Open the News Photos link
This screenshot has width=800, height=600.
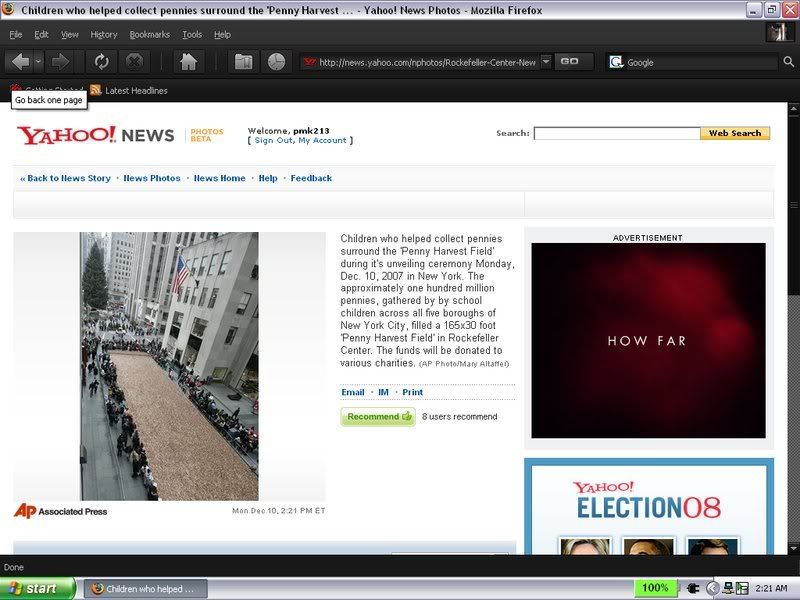pyautogui.click(x=152, y=178)
